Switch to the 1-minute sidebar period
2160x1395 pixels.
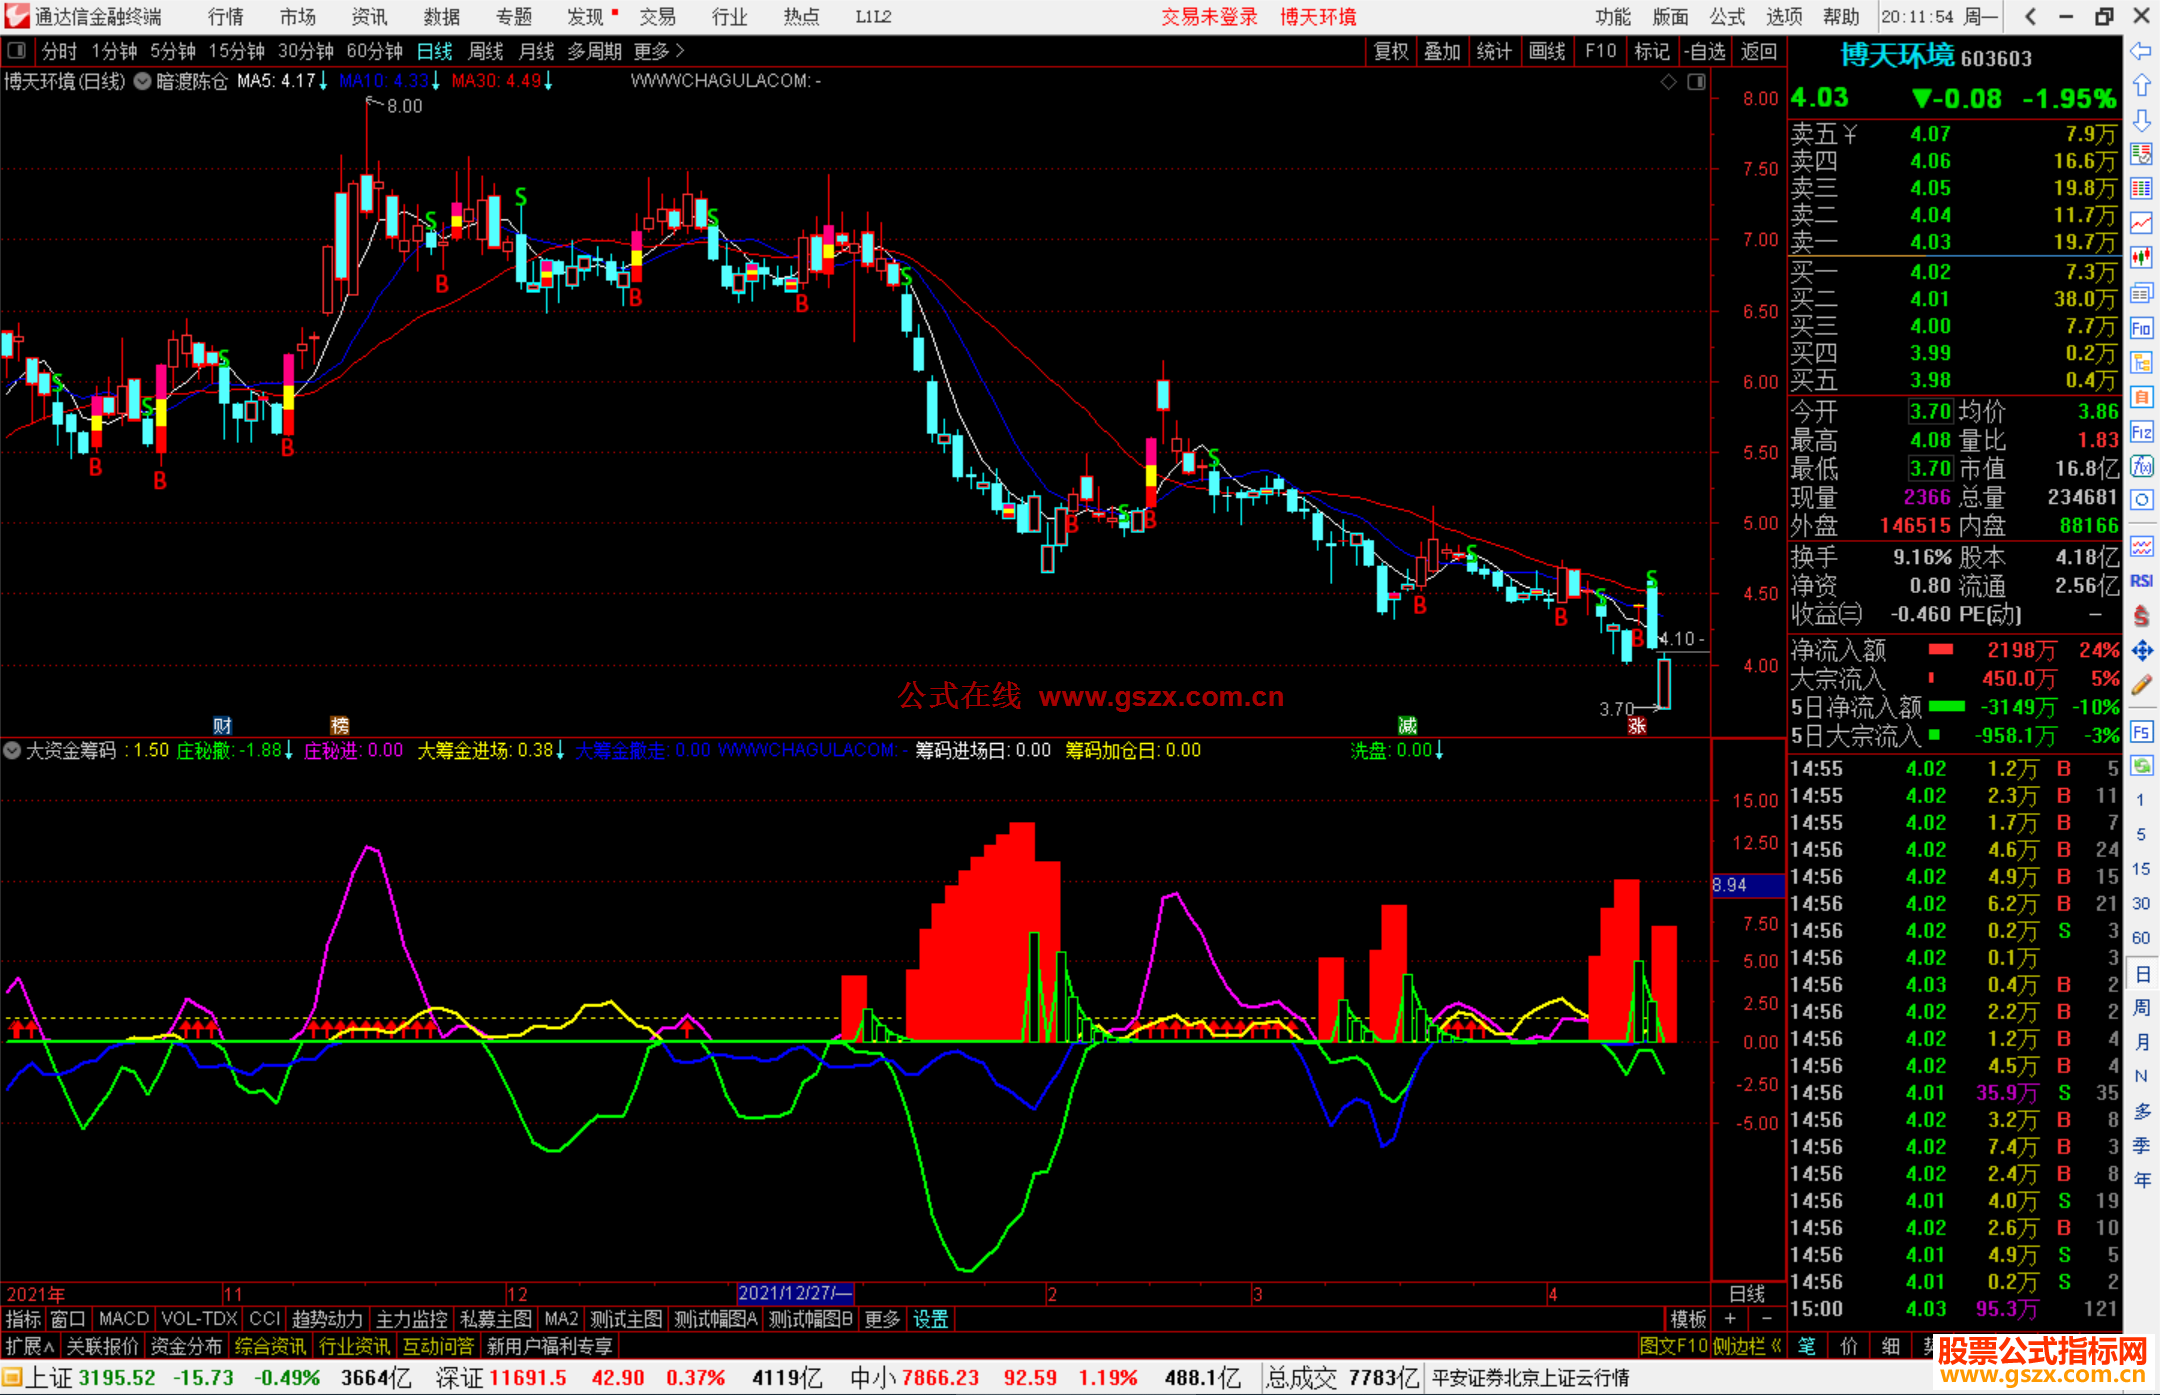[2141, 800]
